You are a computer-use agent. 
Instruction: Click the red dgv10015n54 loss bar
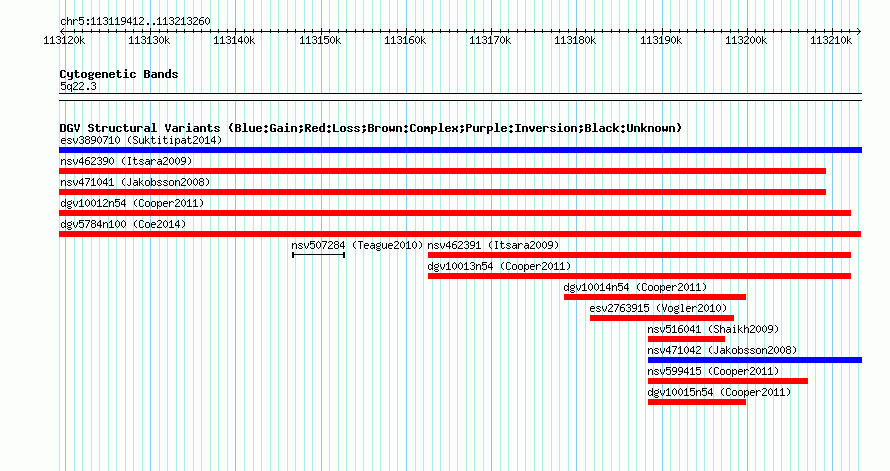(697, 402)
